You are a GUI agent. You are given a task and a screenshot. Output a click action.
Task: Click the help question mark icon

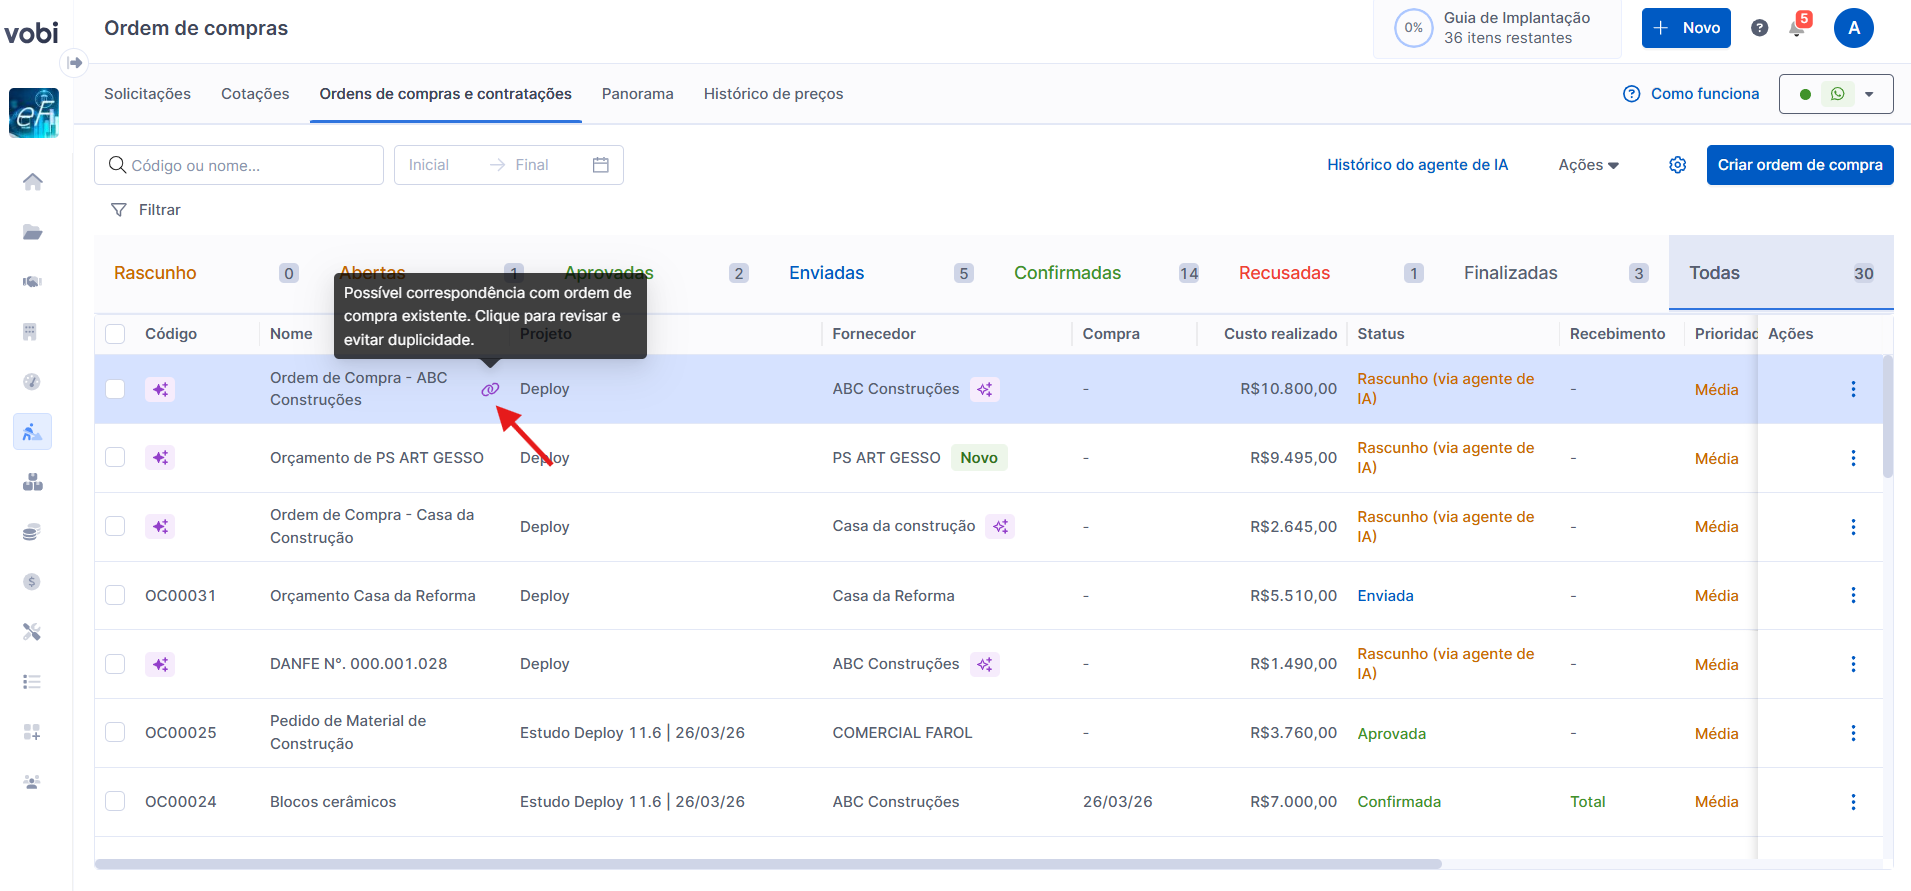coord(1760,28)
